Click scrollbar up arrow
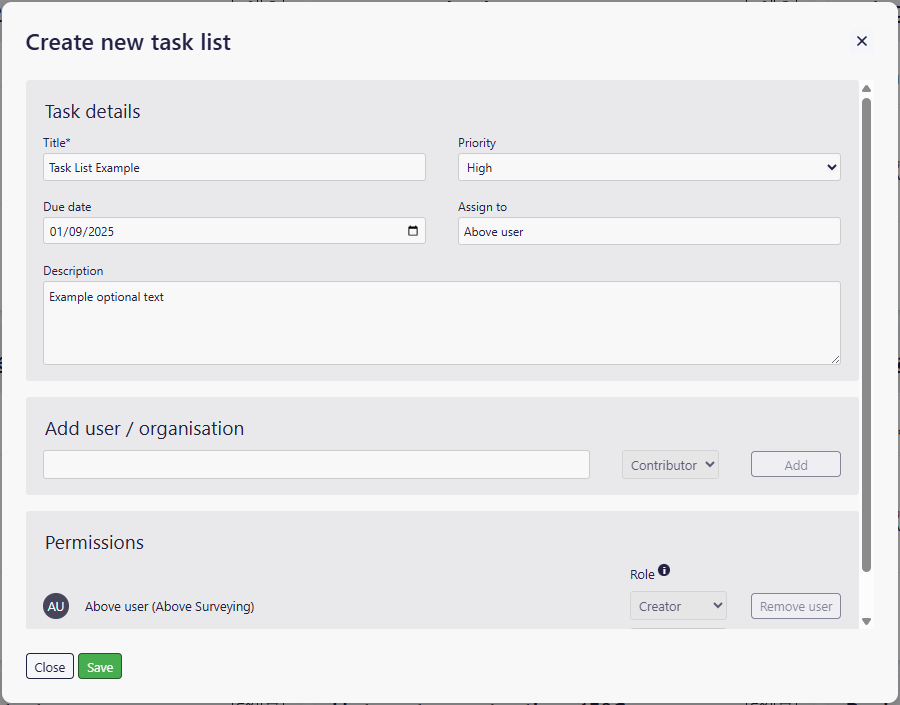Screen dimensions: 900x705 [x=867, y=88]
